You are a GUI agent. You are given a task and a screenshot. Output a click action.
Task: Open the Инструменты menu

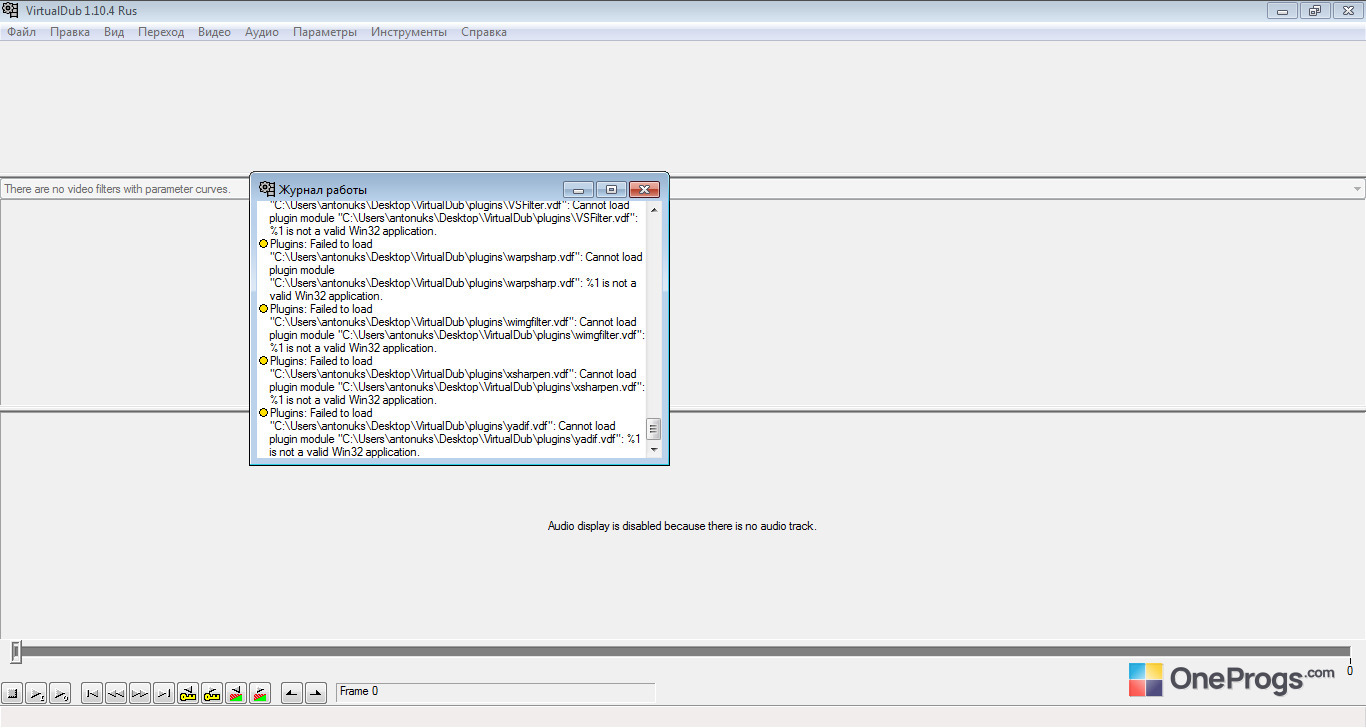[x=409, y=32]
